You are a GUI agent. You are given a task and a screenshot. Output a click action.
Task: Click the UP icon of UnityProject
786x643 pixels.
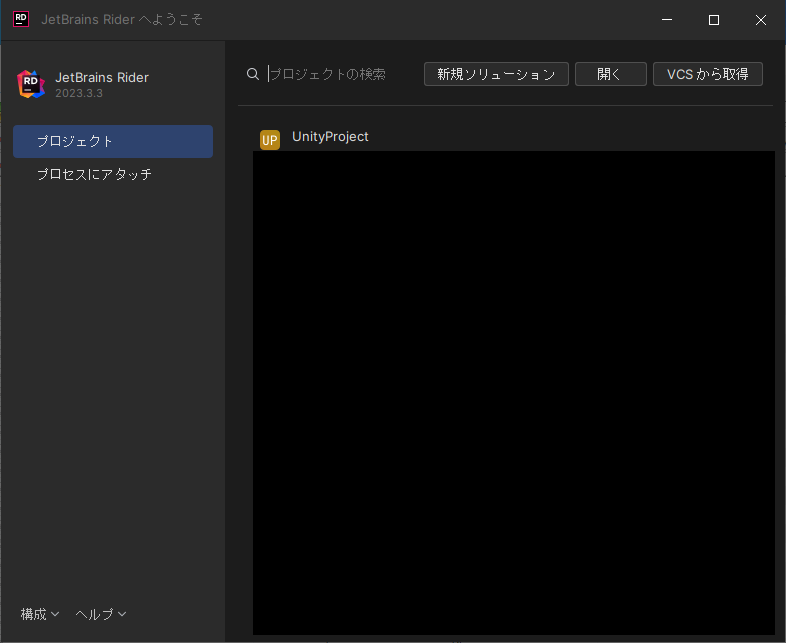[270, 140]
